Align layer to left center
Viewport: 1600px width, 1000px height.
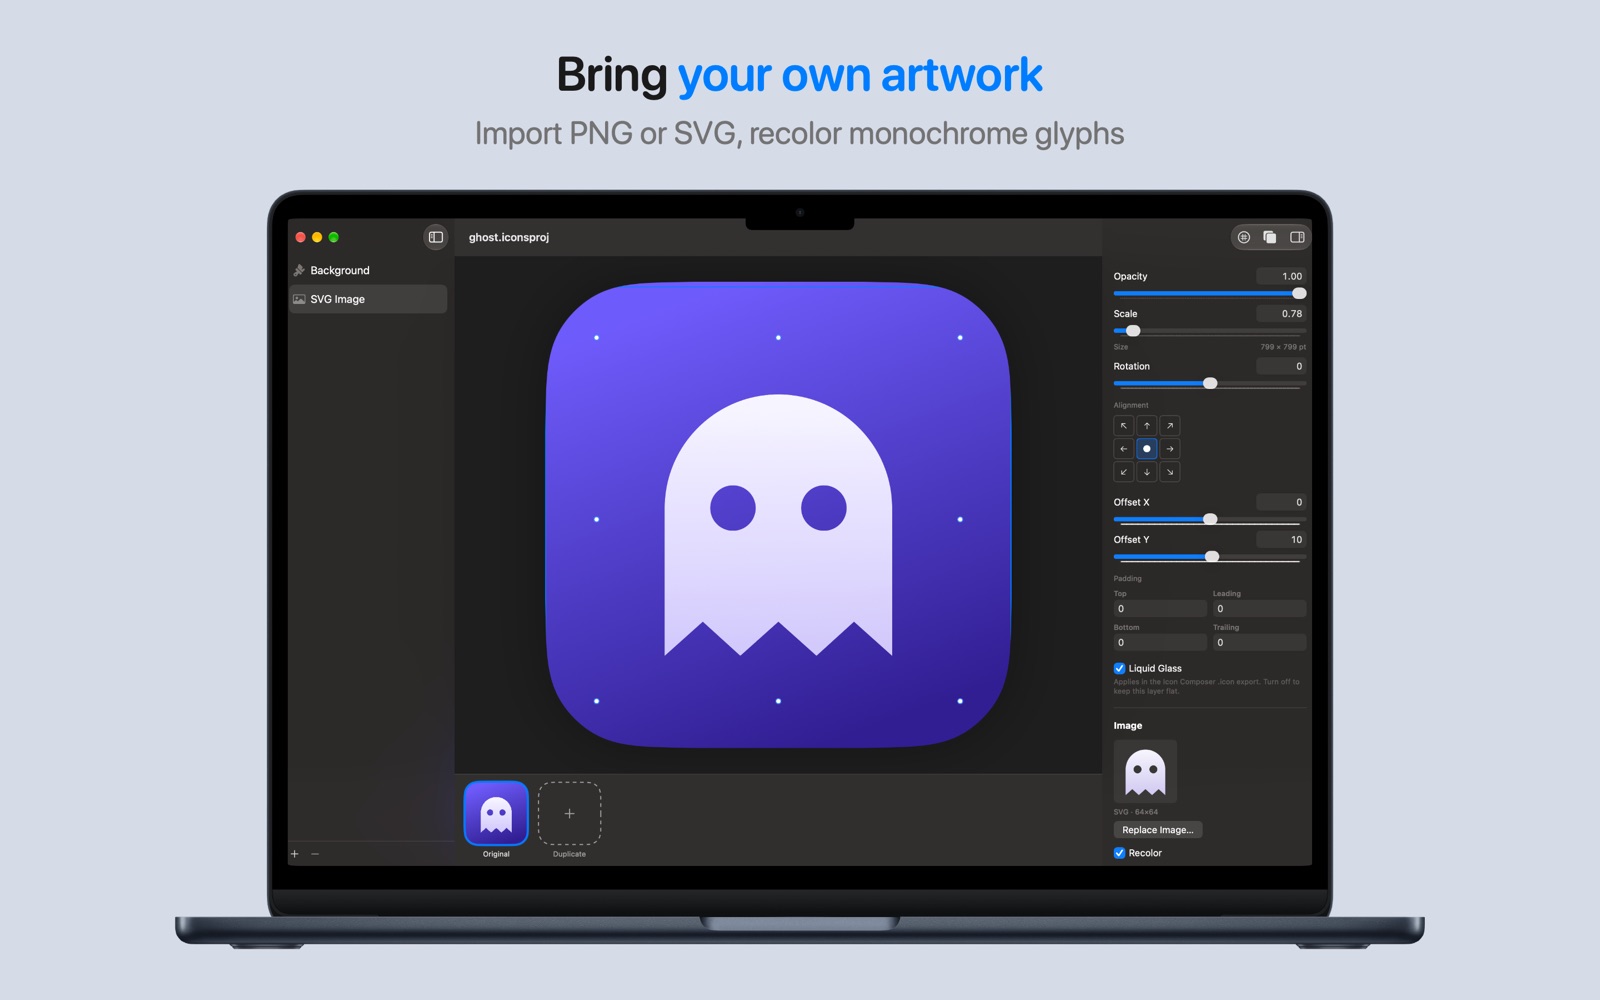[1124, 449]
